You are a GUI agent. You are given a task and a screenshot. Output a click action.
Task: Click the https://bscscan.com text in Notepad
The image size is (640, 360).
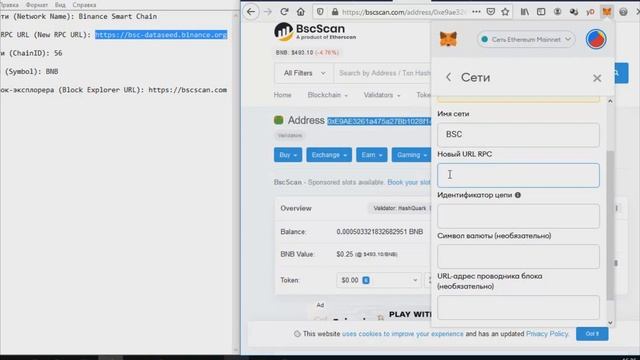pos(187,90)
